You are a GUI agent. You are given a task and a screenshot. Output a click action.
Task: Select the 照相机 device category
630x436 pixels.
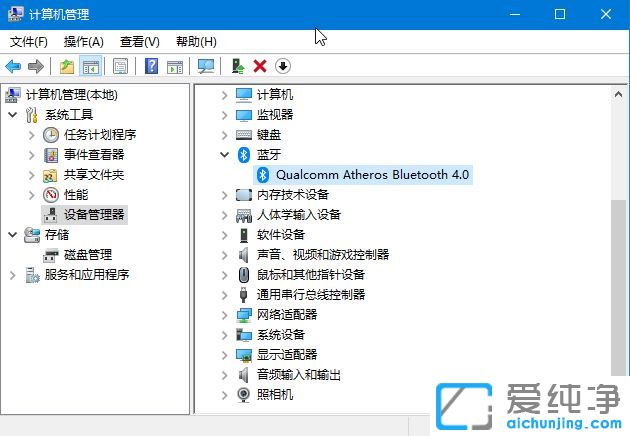tap(275, 395)
